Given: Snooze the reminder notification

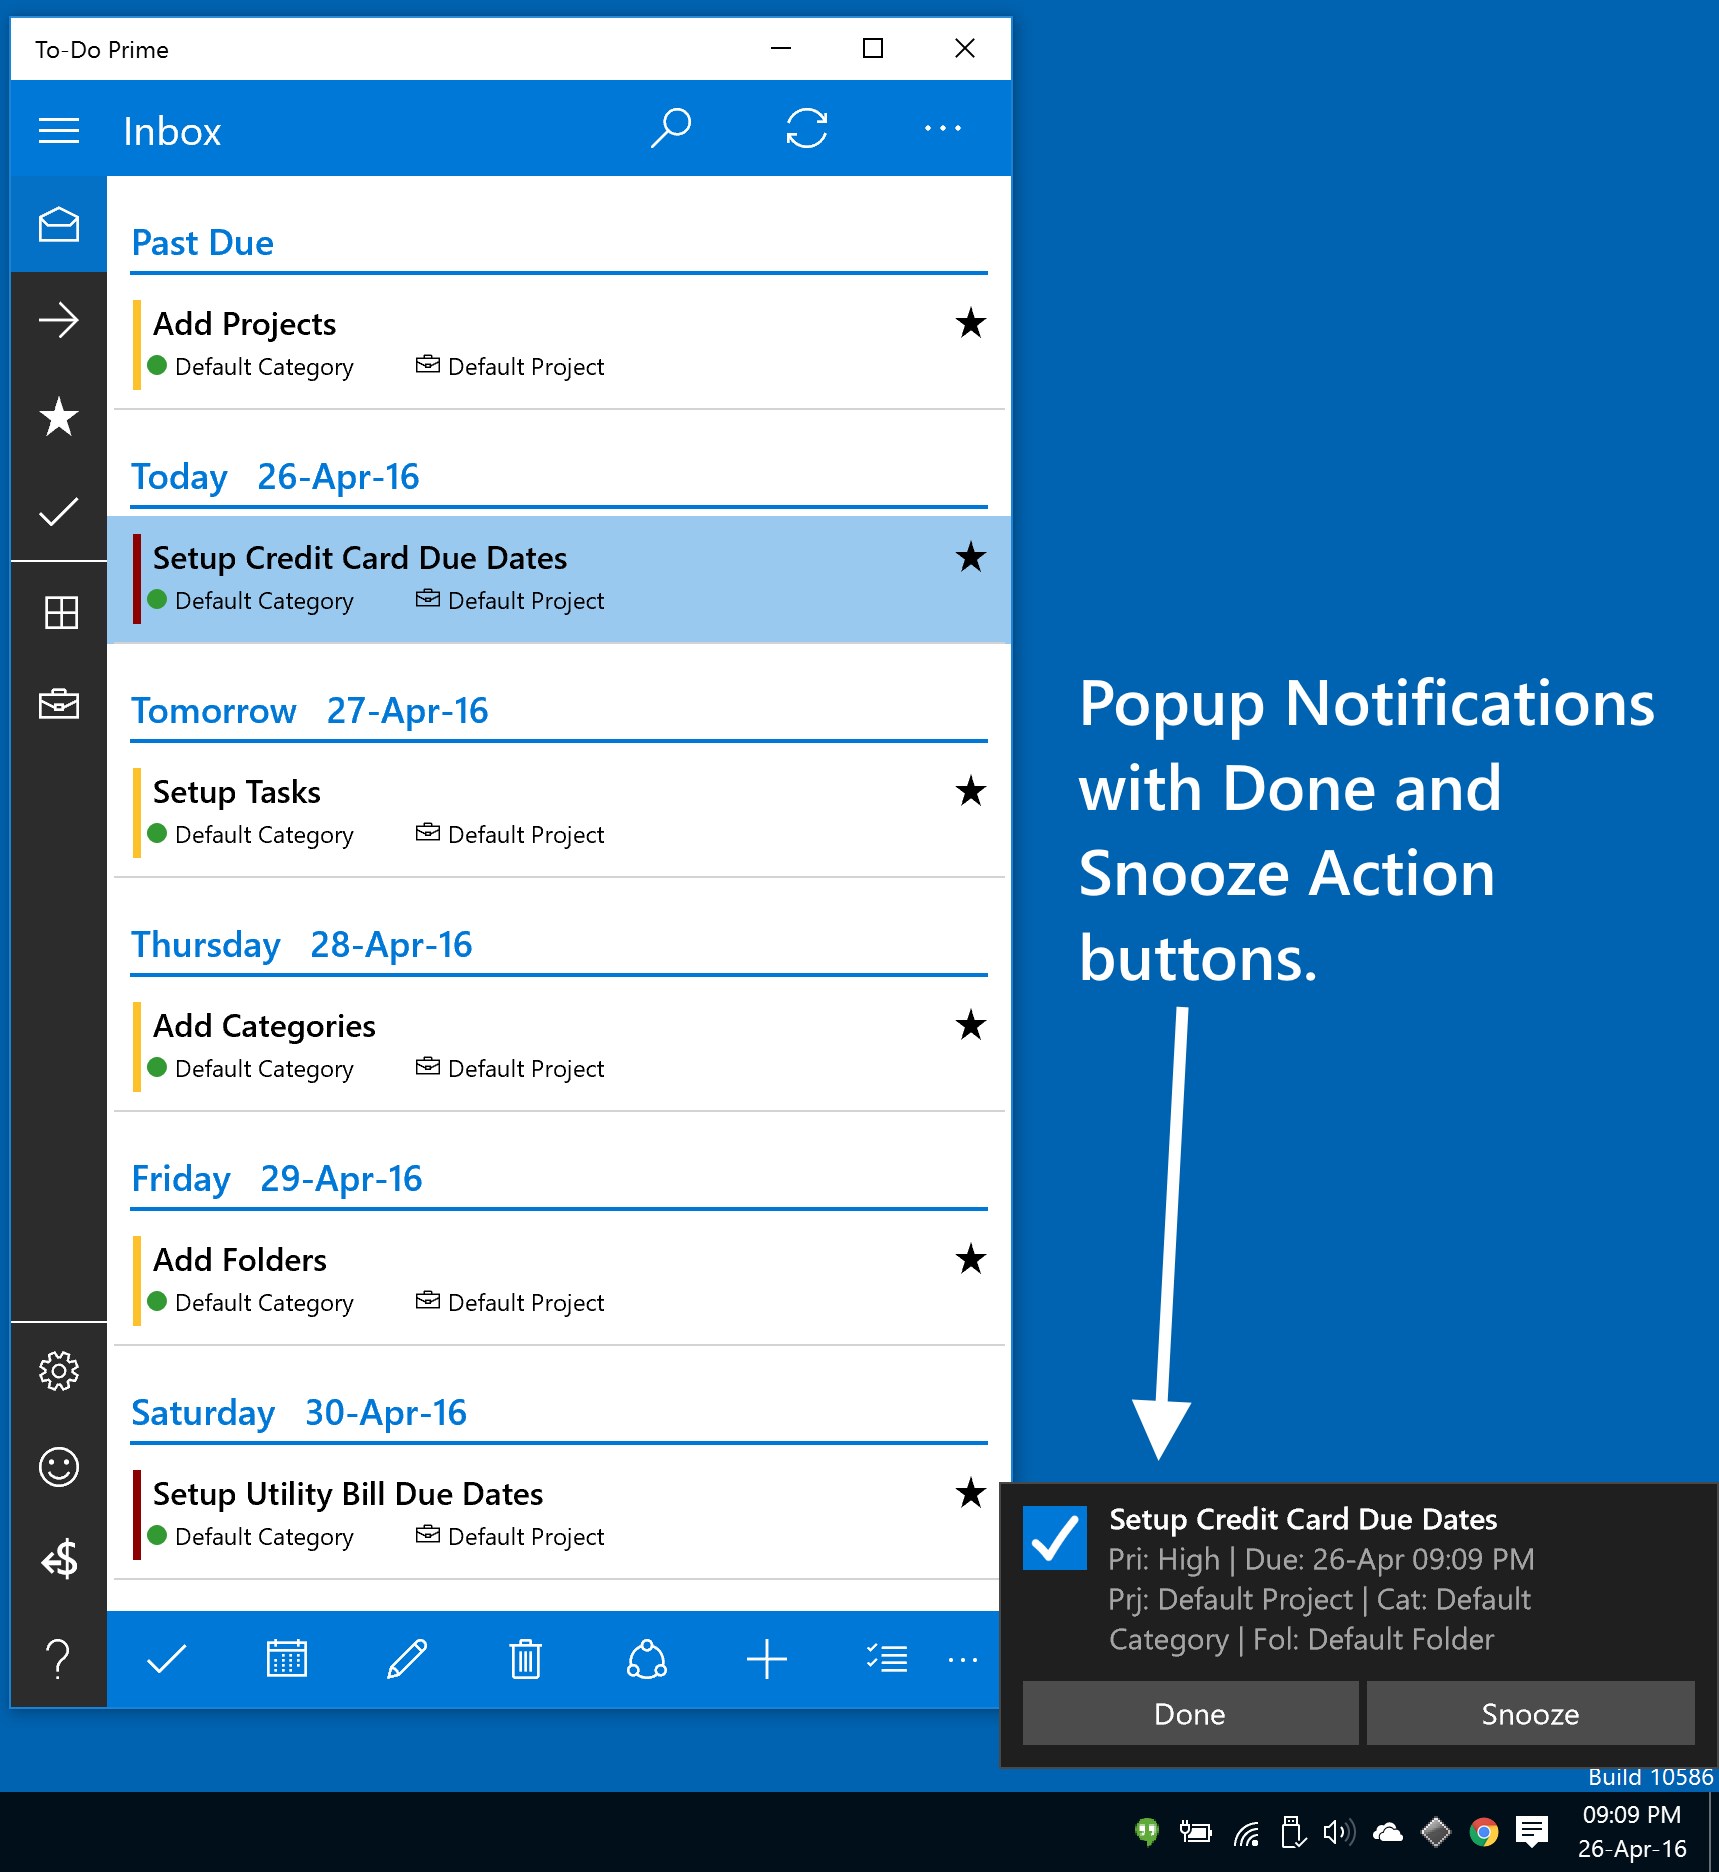Looking at the screenshot, I should coord(1530,1714).
